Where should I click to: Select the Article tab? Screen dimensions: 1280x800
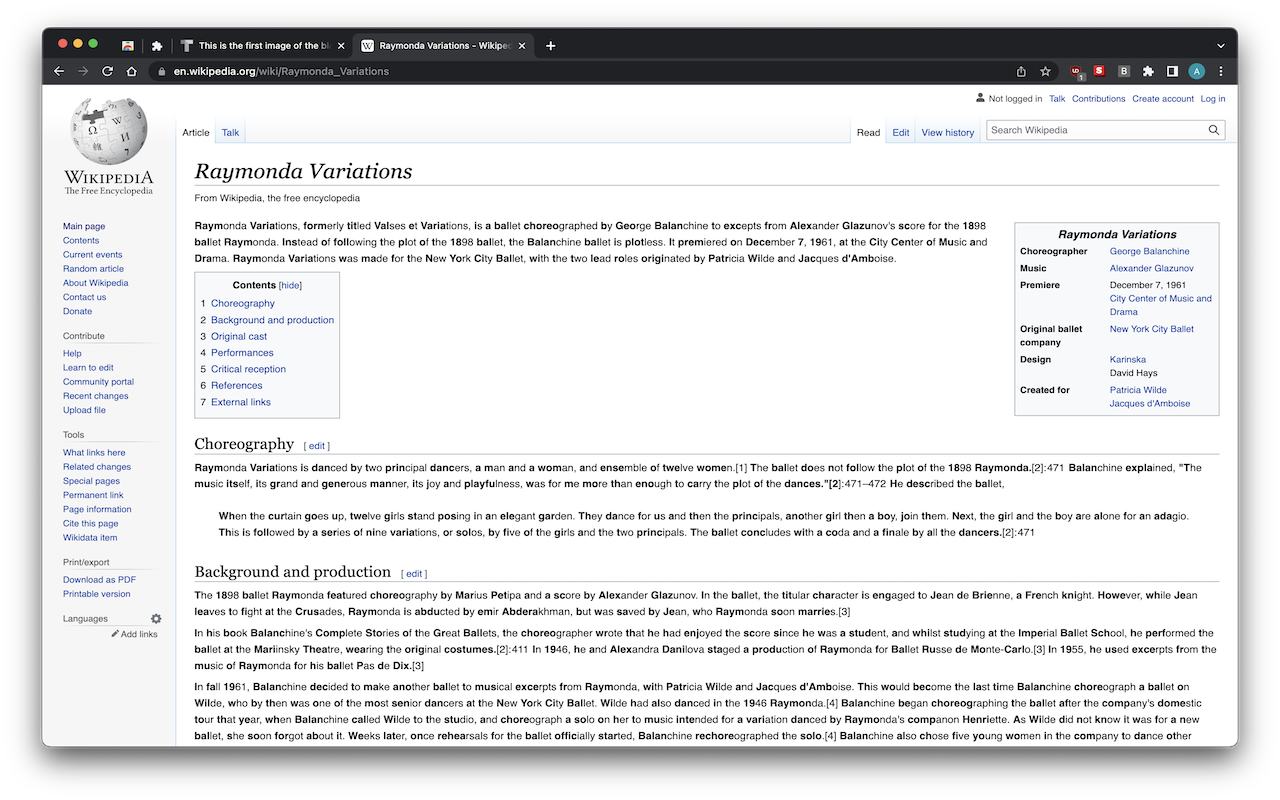tap(196, 132)
